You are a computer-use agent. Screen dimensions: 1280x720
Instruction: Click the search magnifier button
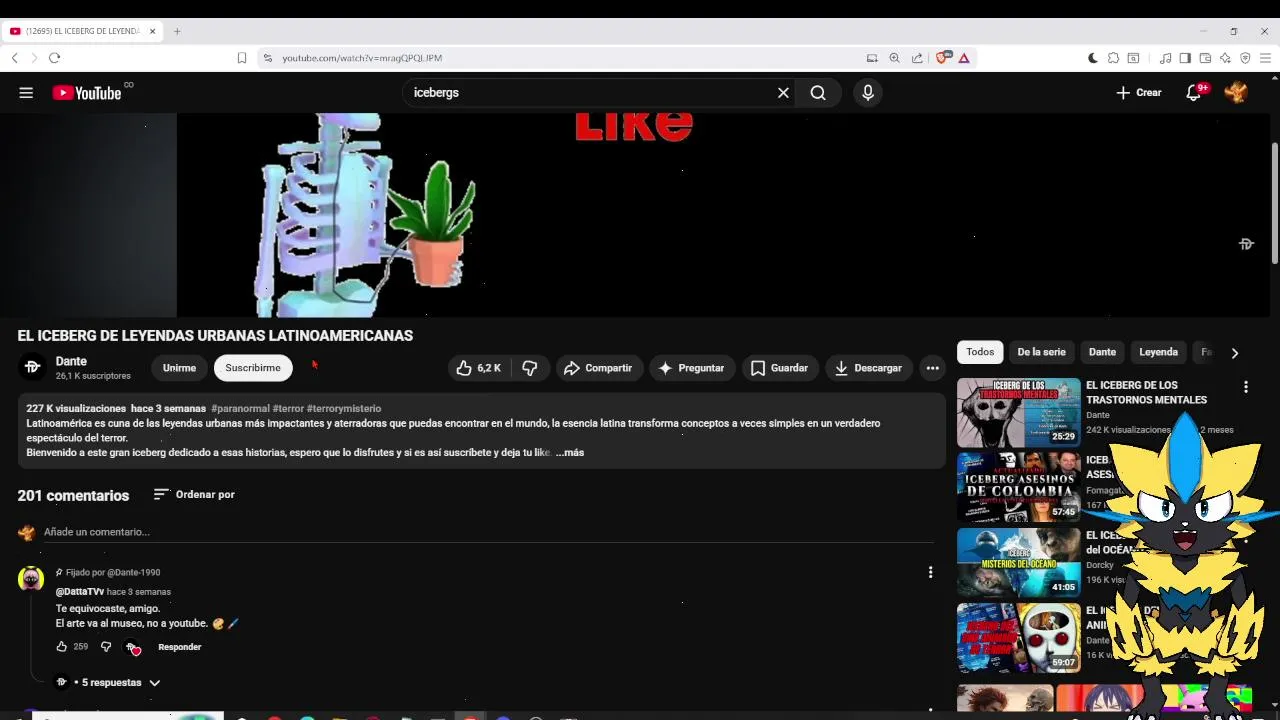tap(818, 93)
